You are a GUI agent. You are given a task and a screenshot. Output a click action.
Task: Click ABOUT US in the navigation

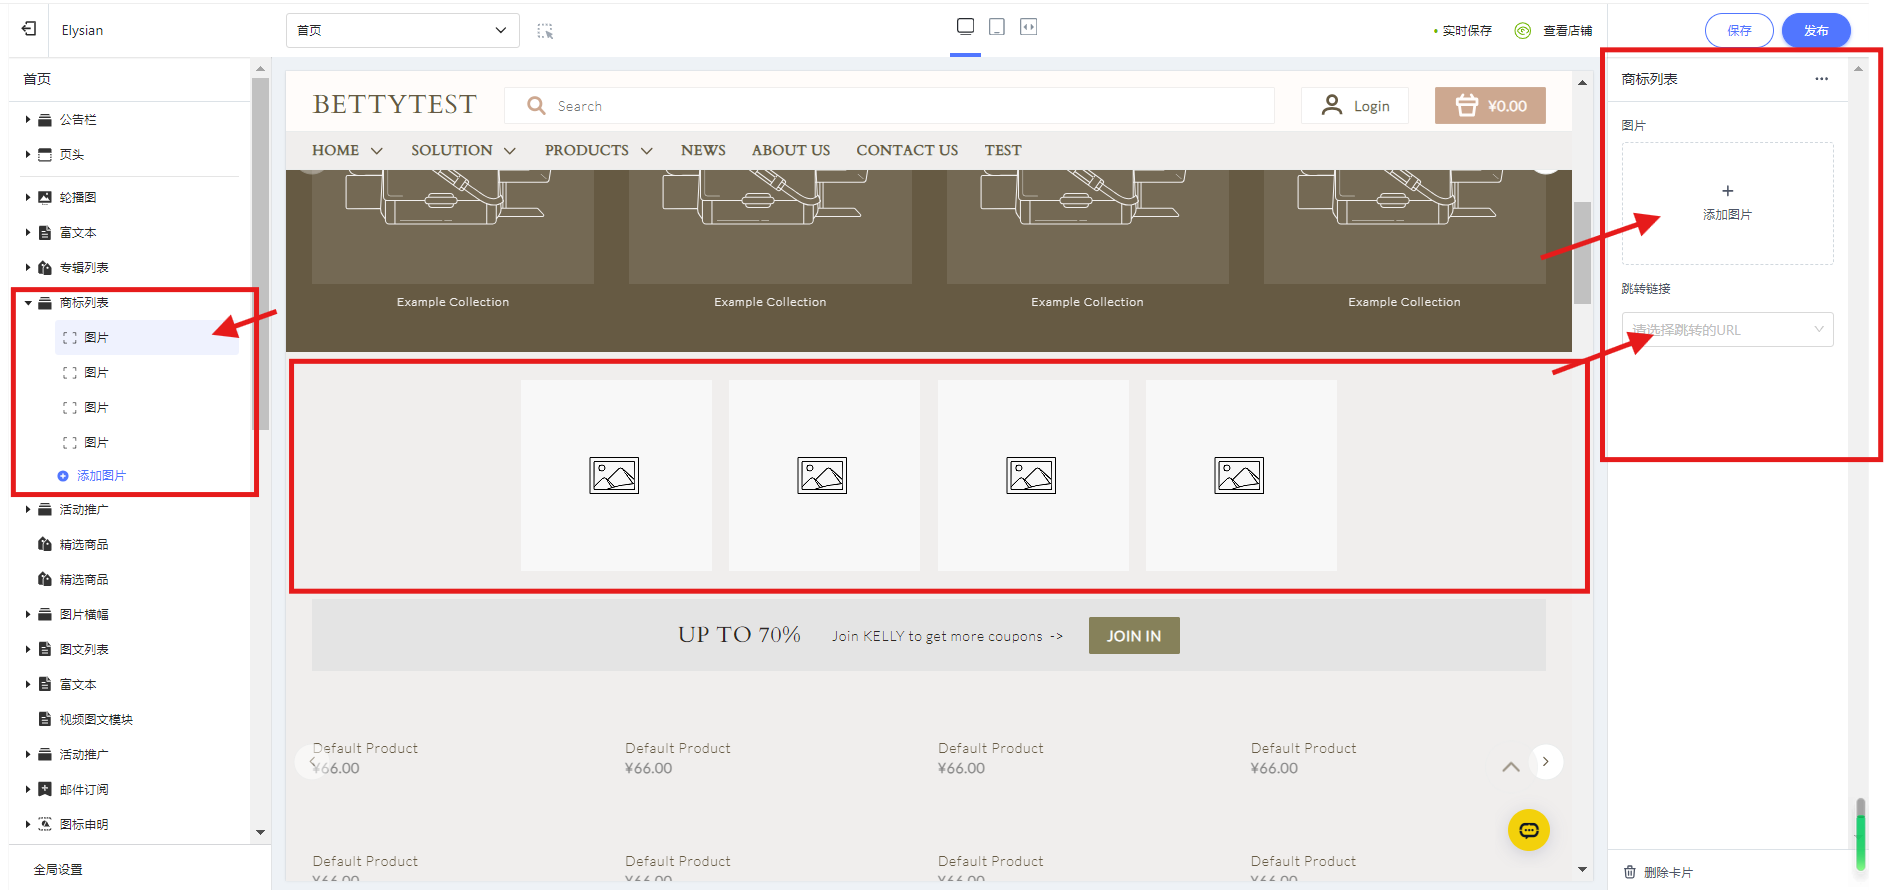[790, 150]
